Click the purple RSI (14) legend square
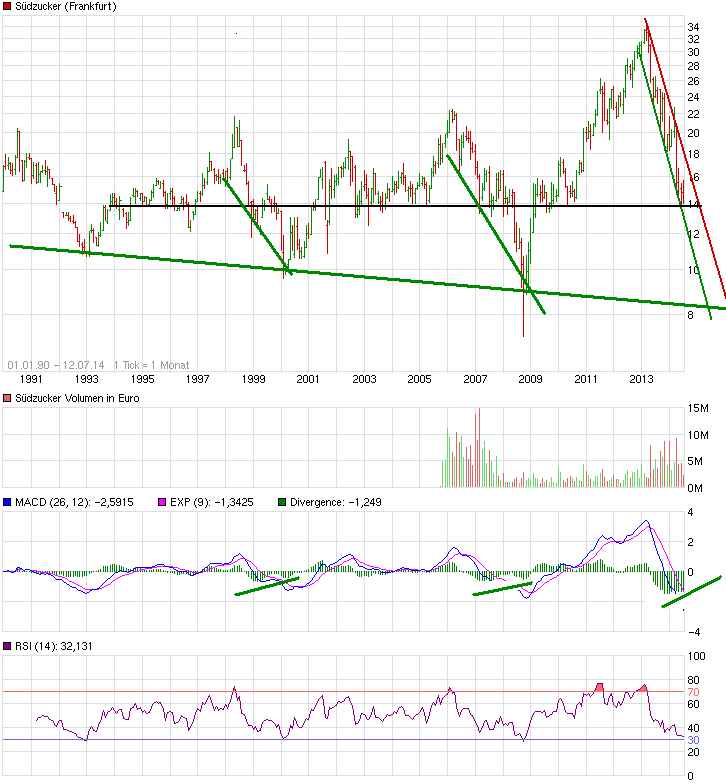Screen dimensions: 726x784 tap(8, 646)
